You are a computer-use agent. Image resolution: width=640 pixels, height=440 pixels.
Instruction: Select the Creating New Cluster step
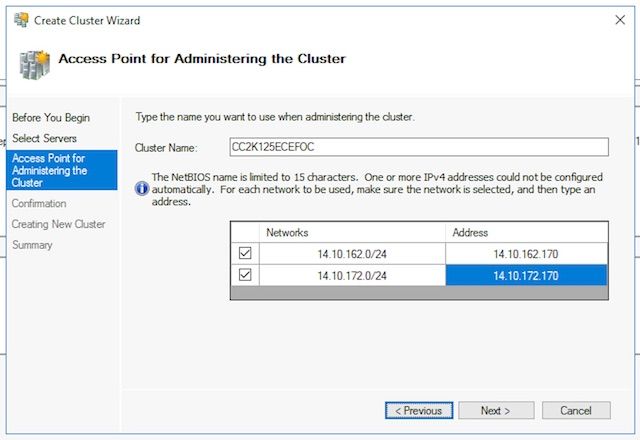(58, 224)
